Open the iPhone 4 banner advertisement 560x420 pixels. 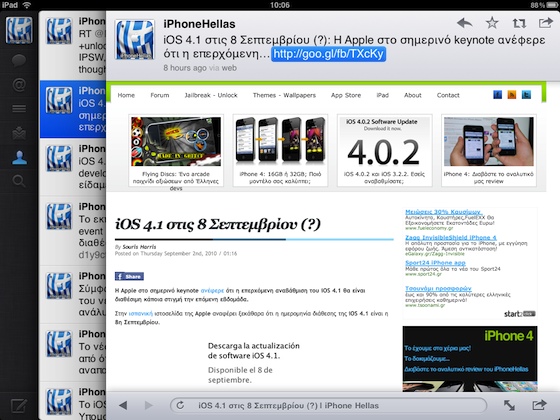click(470, 359)
